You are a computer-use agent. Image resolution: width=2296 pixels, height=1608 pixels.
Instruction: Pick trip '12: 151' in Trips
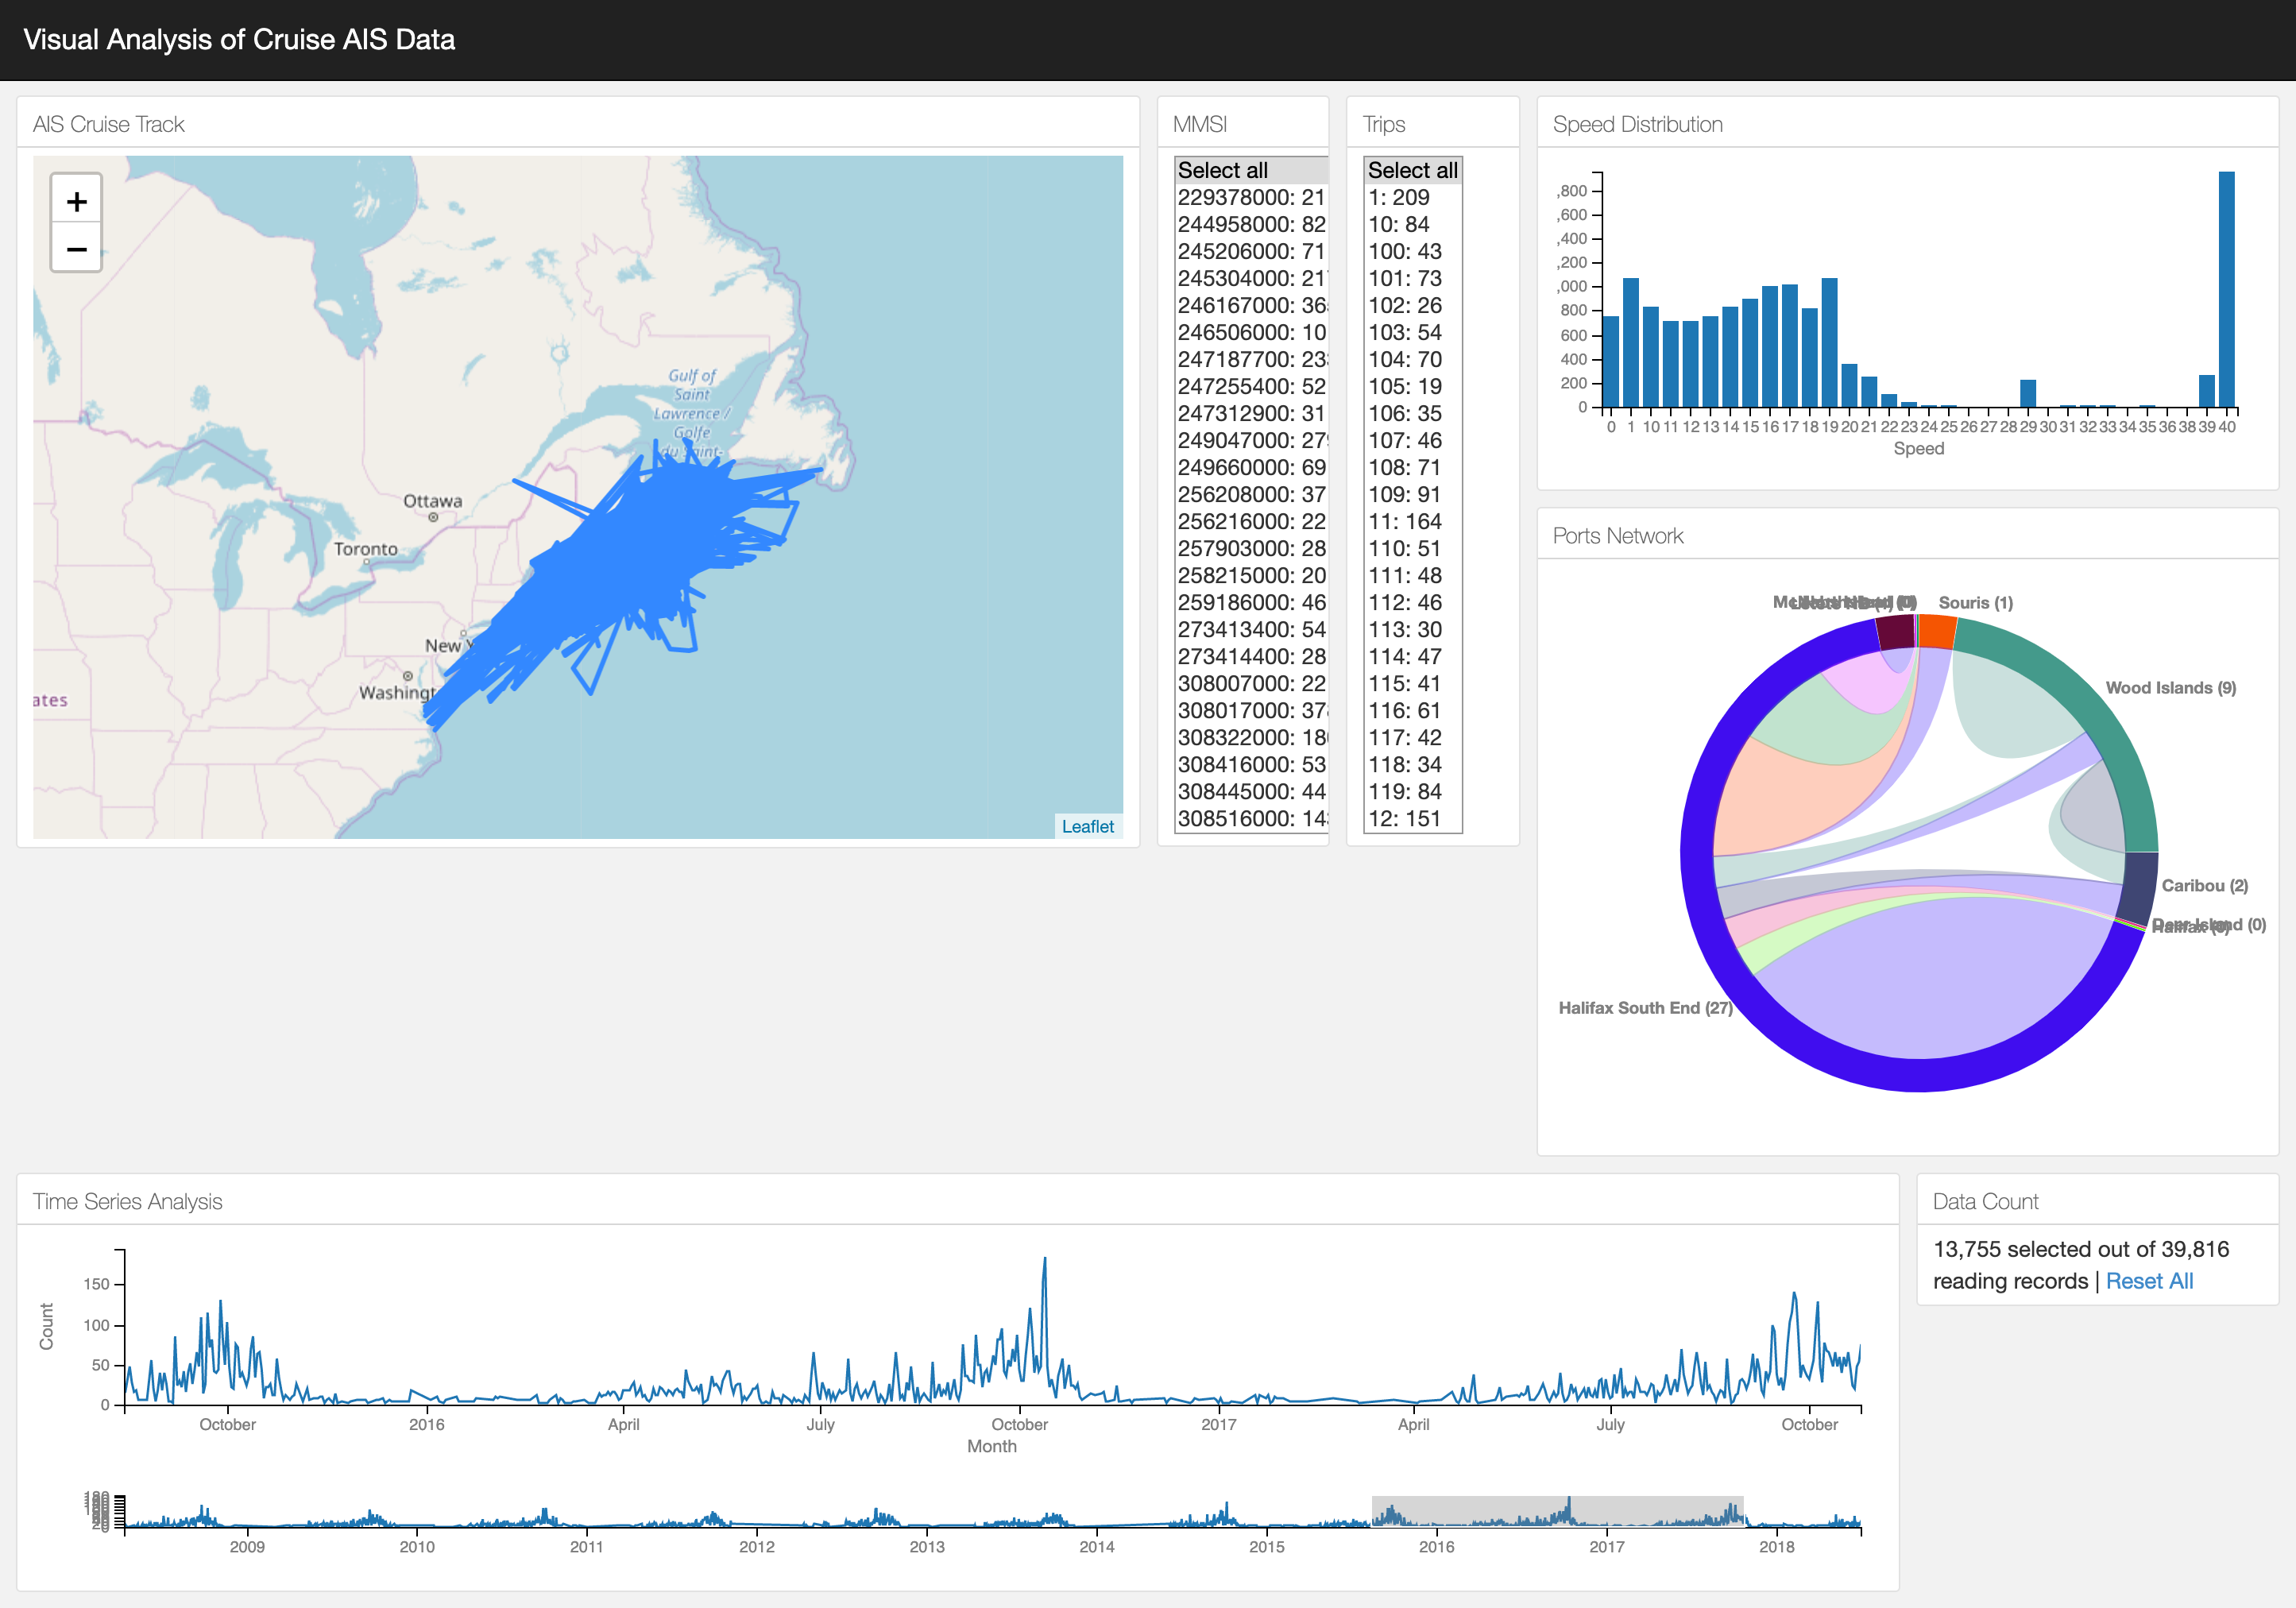[1412, 818]
